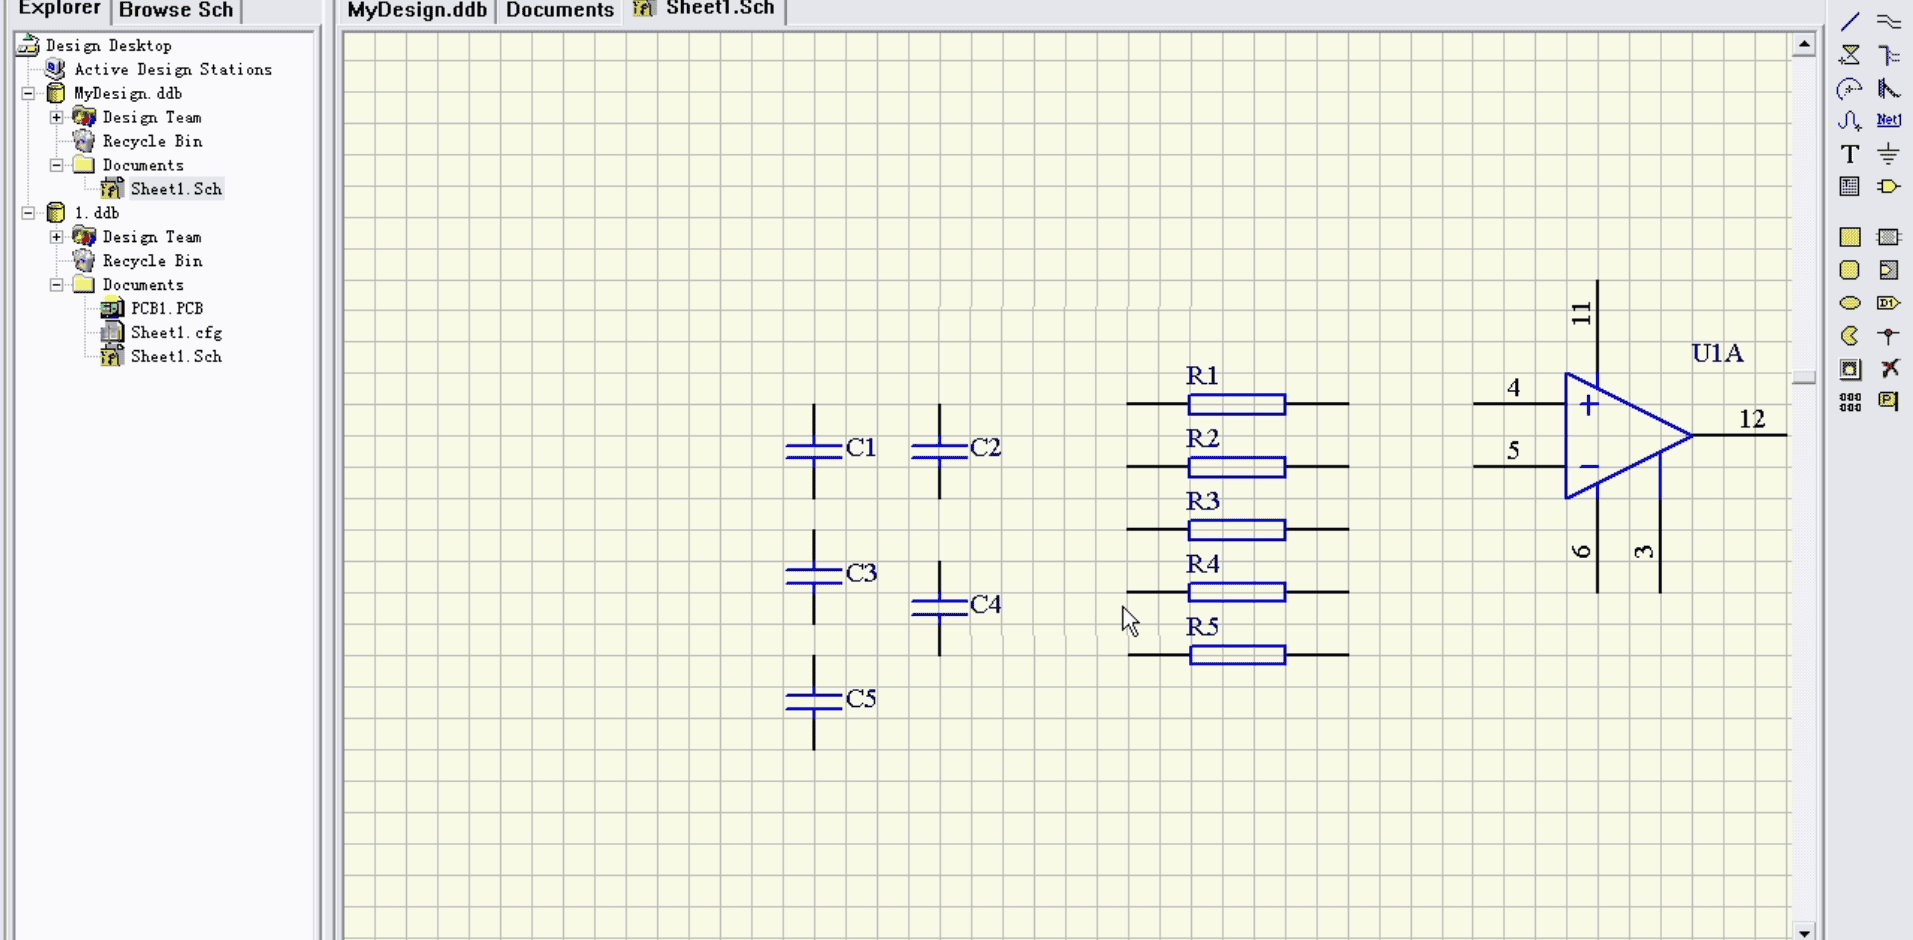Collapse Documents folder under MyDesign.ddb
The width and height of the screenshot is (1913, 940).
57,165
